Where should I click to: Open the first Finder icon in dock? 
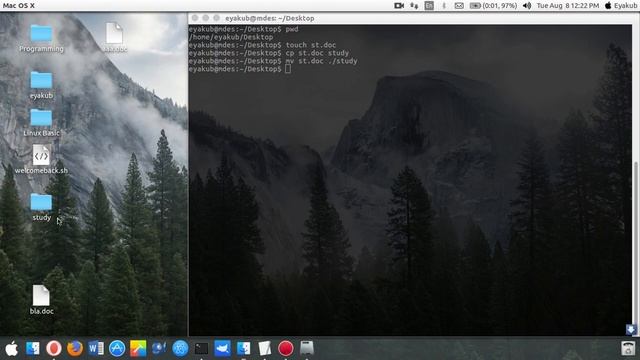[x=33, y=349]
